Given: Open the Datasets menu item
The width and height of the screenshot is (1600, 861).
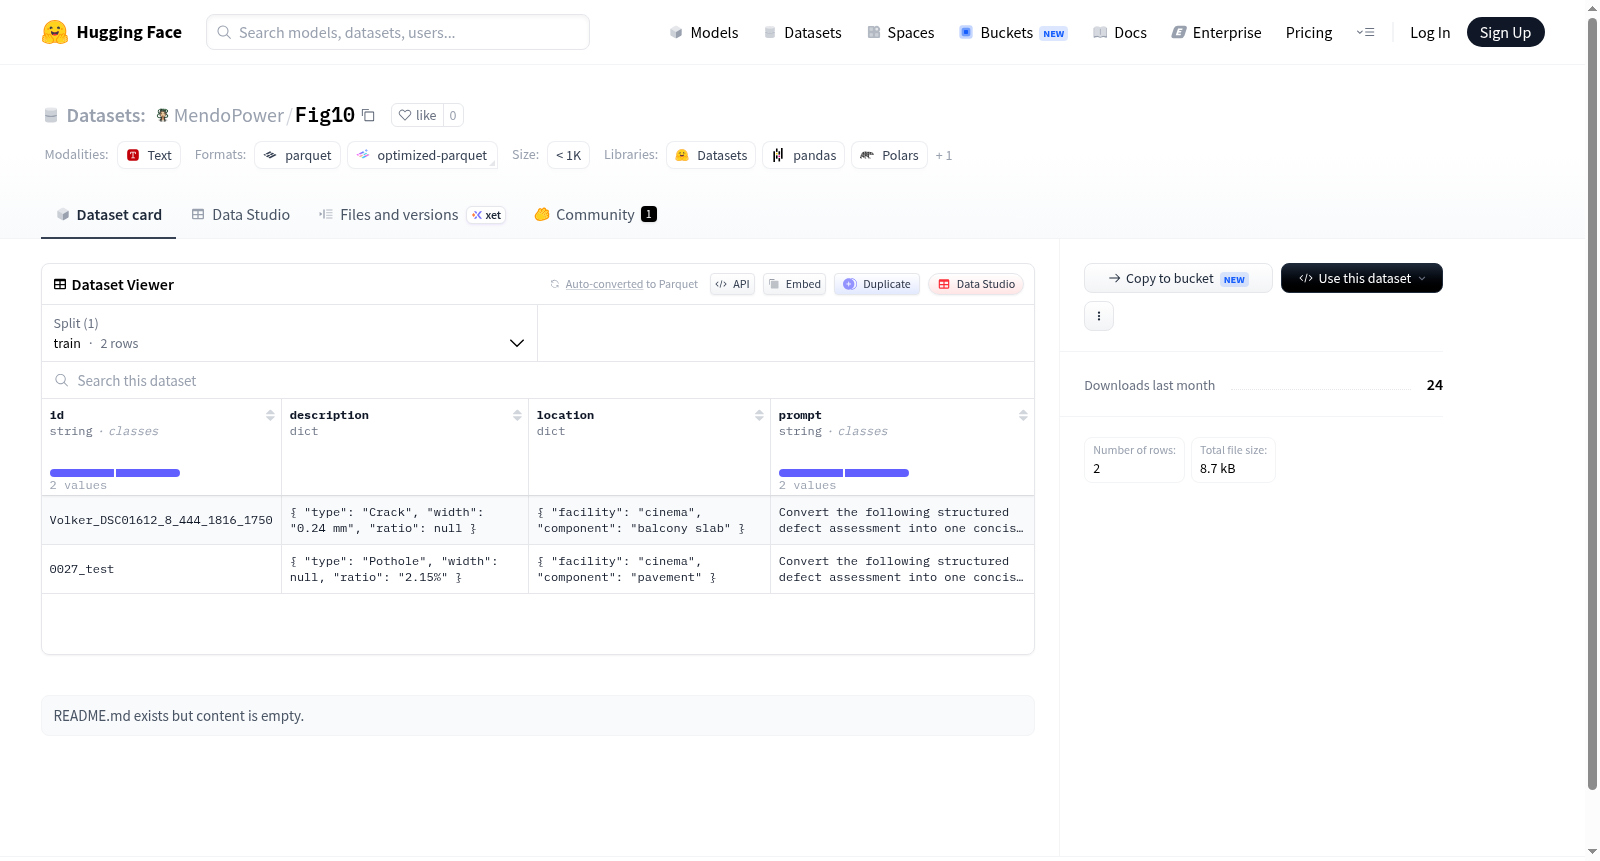Looking at the screenshot, I should 803,32.
